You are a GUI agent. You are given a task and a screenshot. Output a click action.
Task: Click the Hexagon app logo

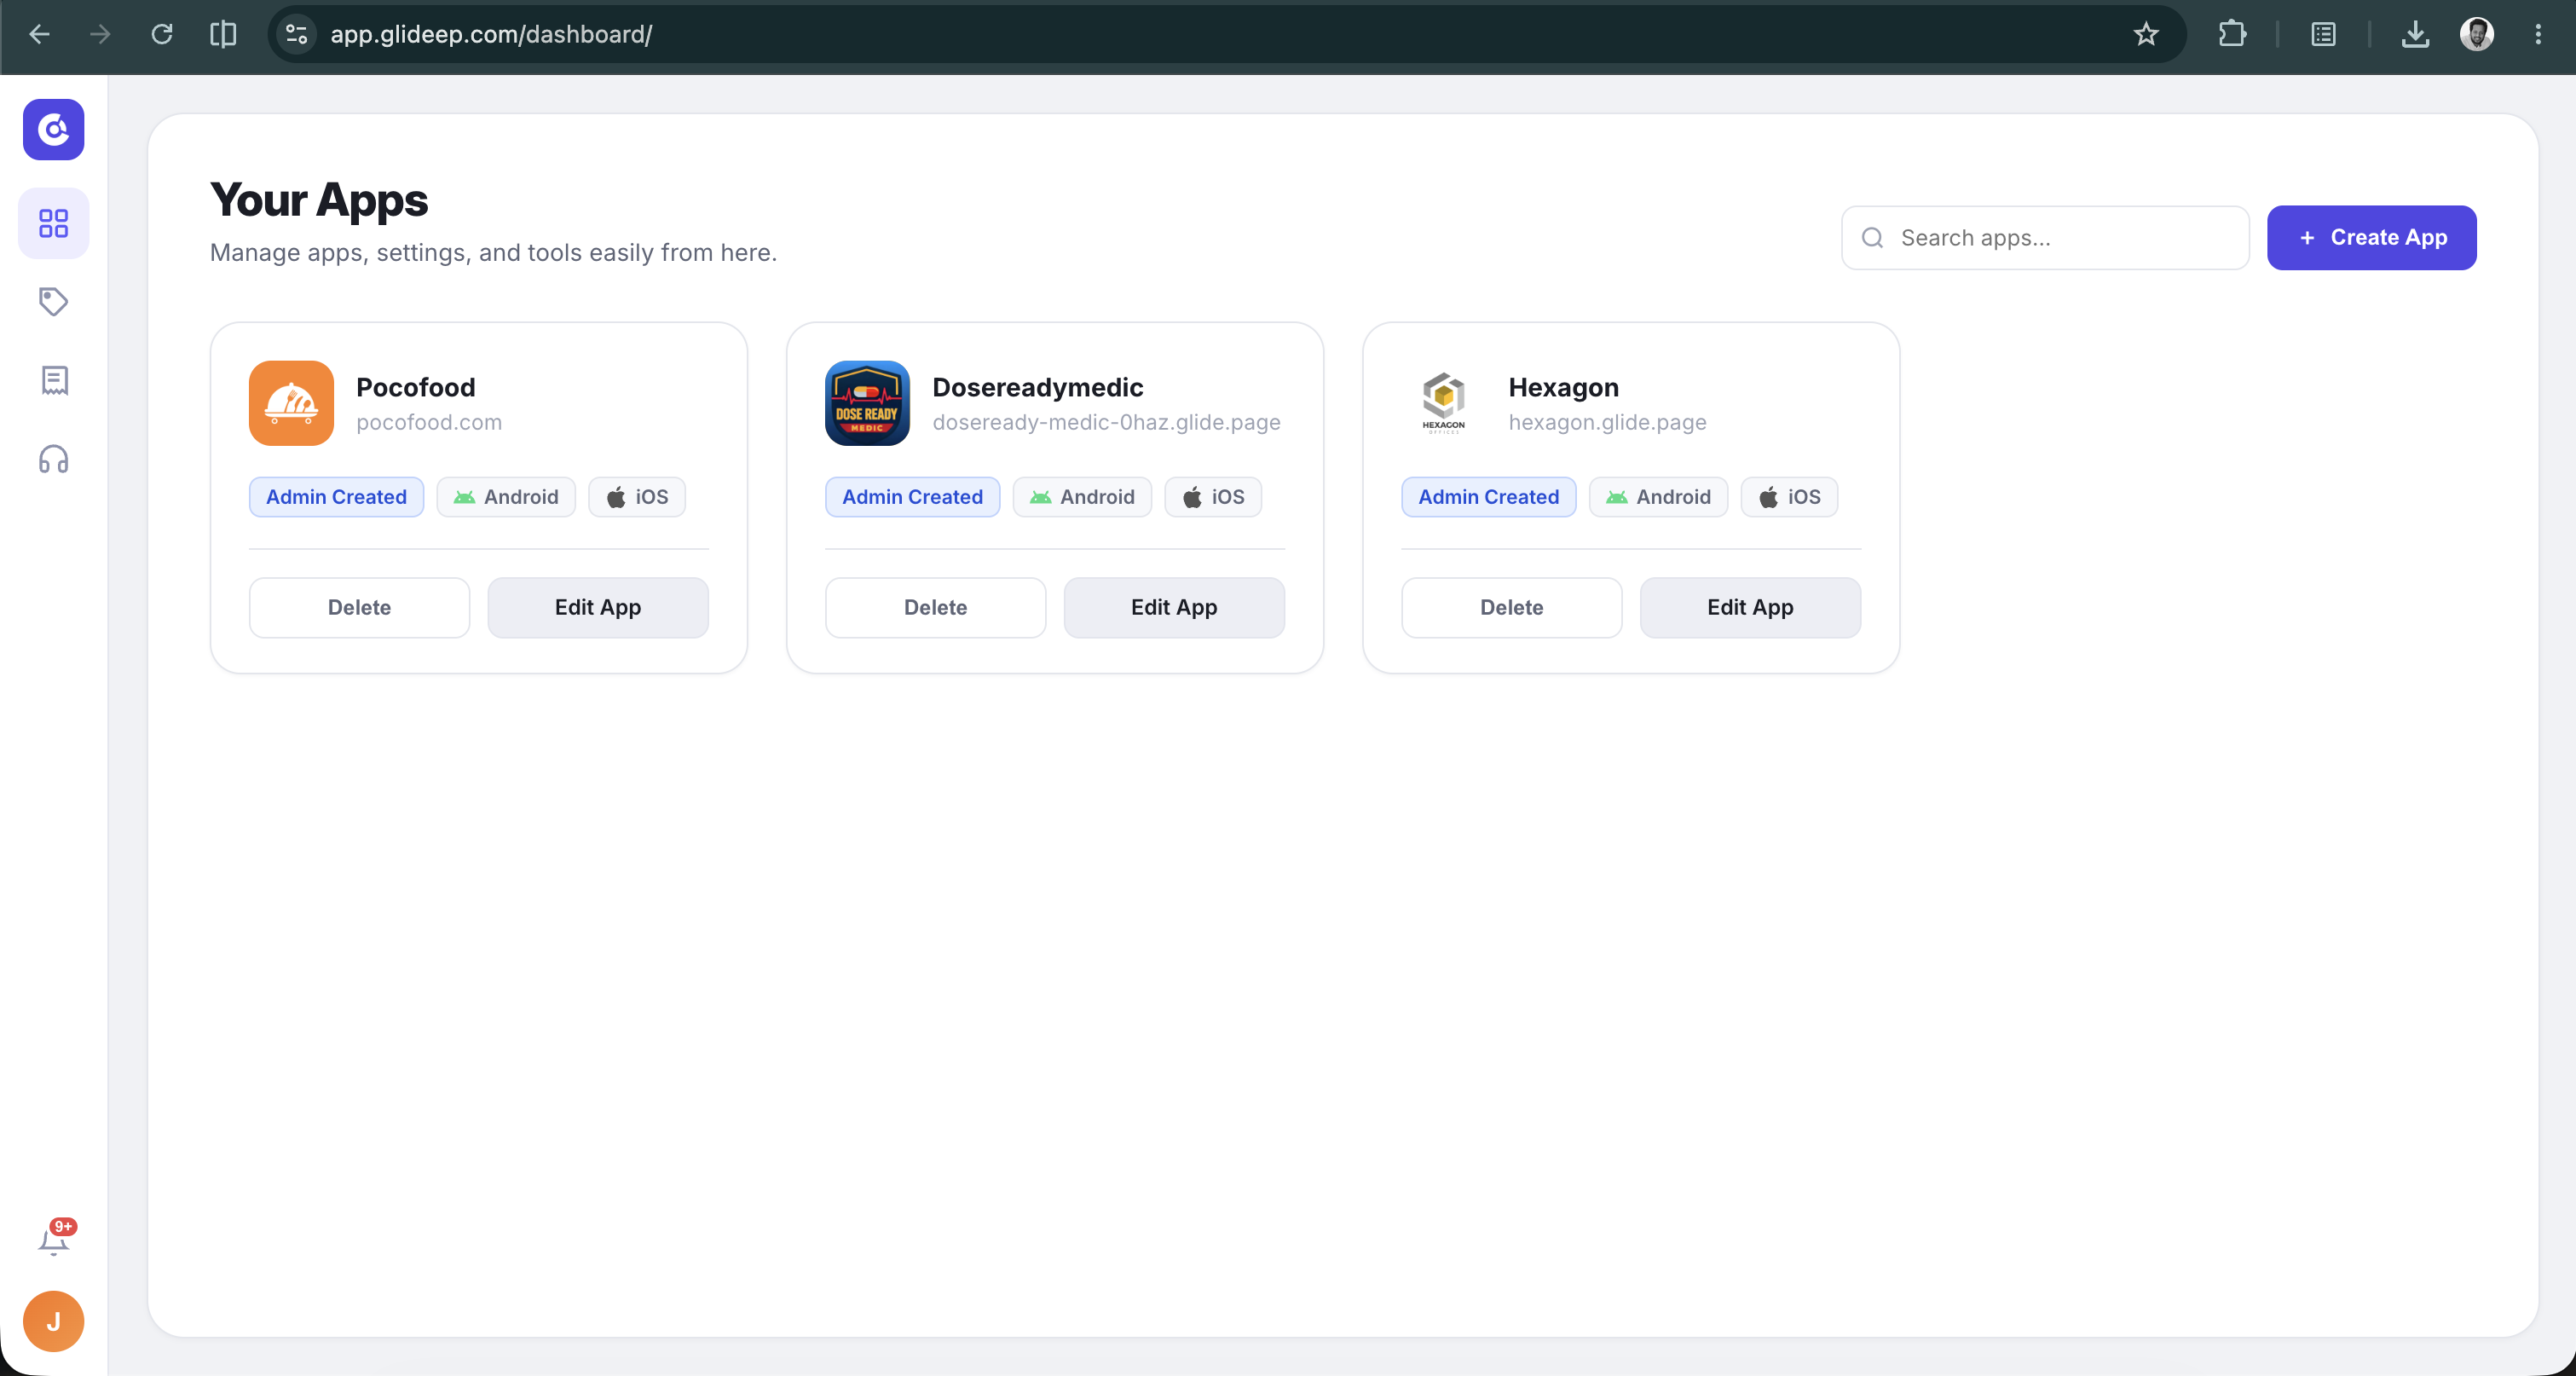[1443, 403]
